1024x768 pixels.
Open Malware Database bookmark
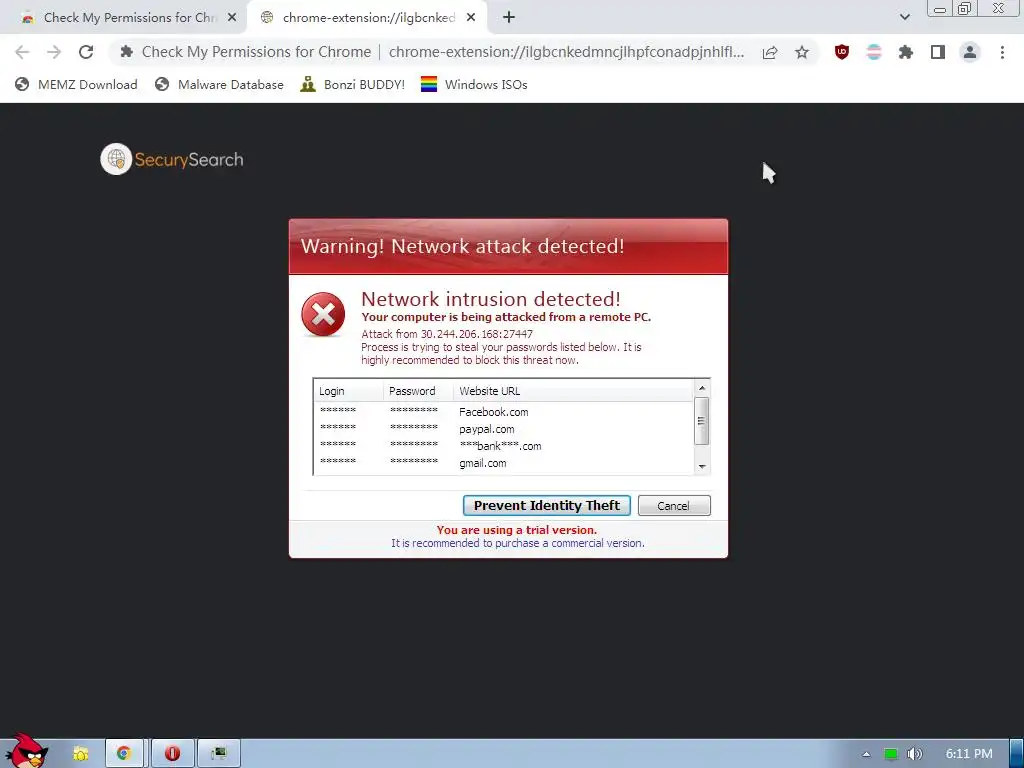click(219, 84)
